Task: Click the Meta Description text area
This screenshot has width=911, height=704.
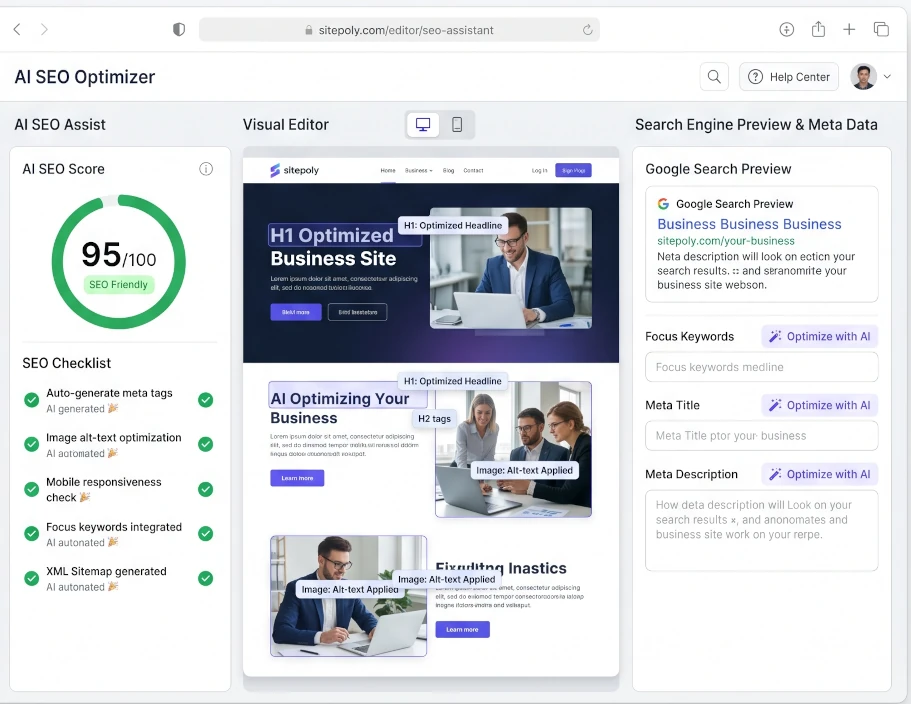Action: click(761, 531)
